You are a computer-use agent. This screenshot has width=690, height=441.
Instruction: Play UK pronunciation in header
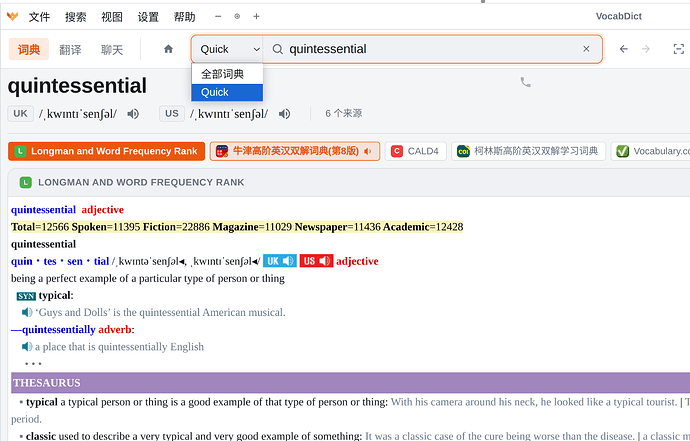pos(133,114)
